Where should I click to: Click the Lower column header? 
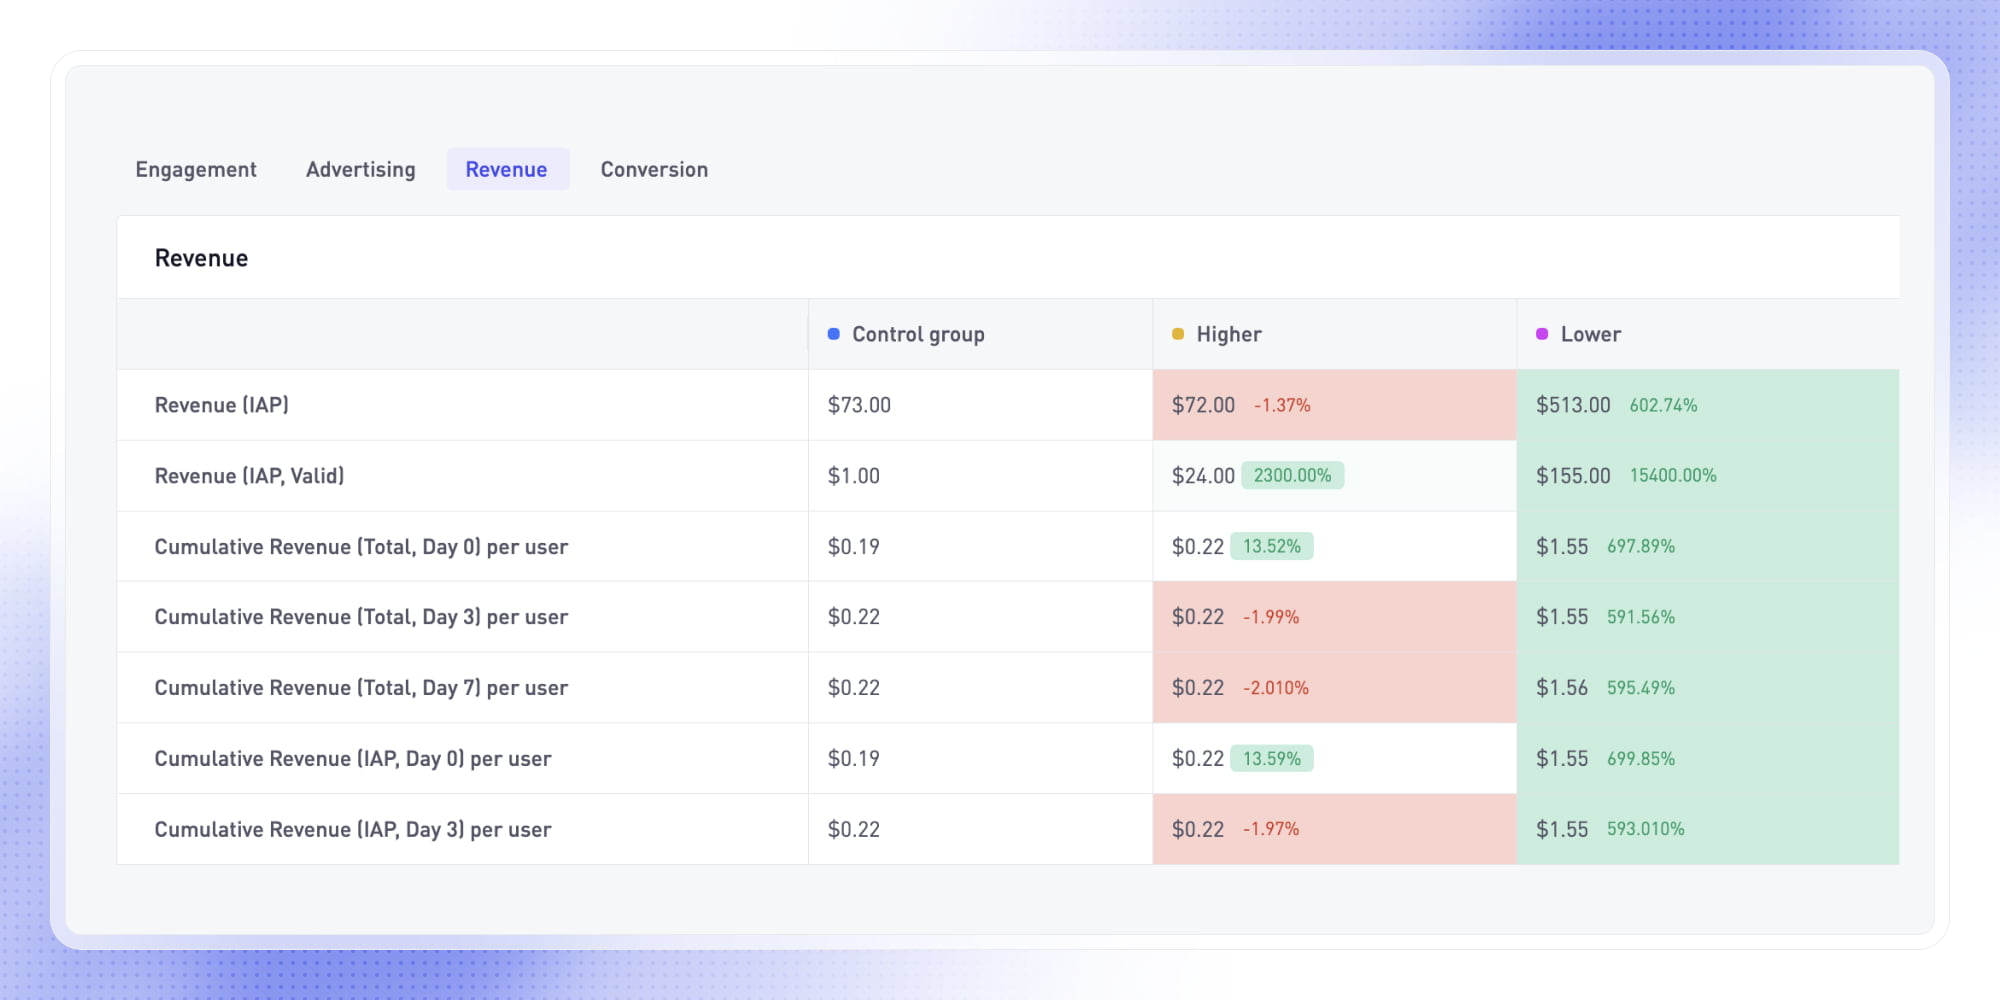point(1592,333)
